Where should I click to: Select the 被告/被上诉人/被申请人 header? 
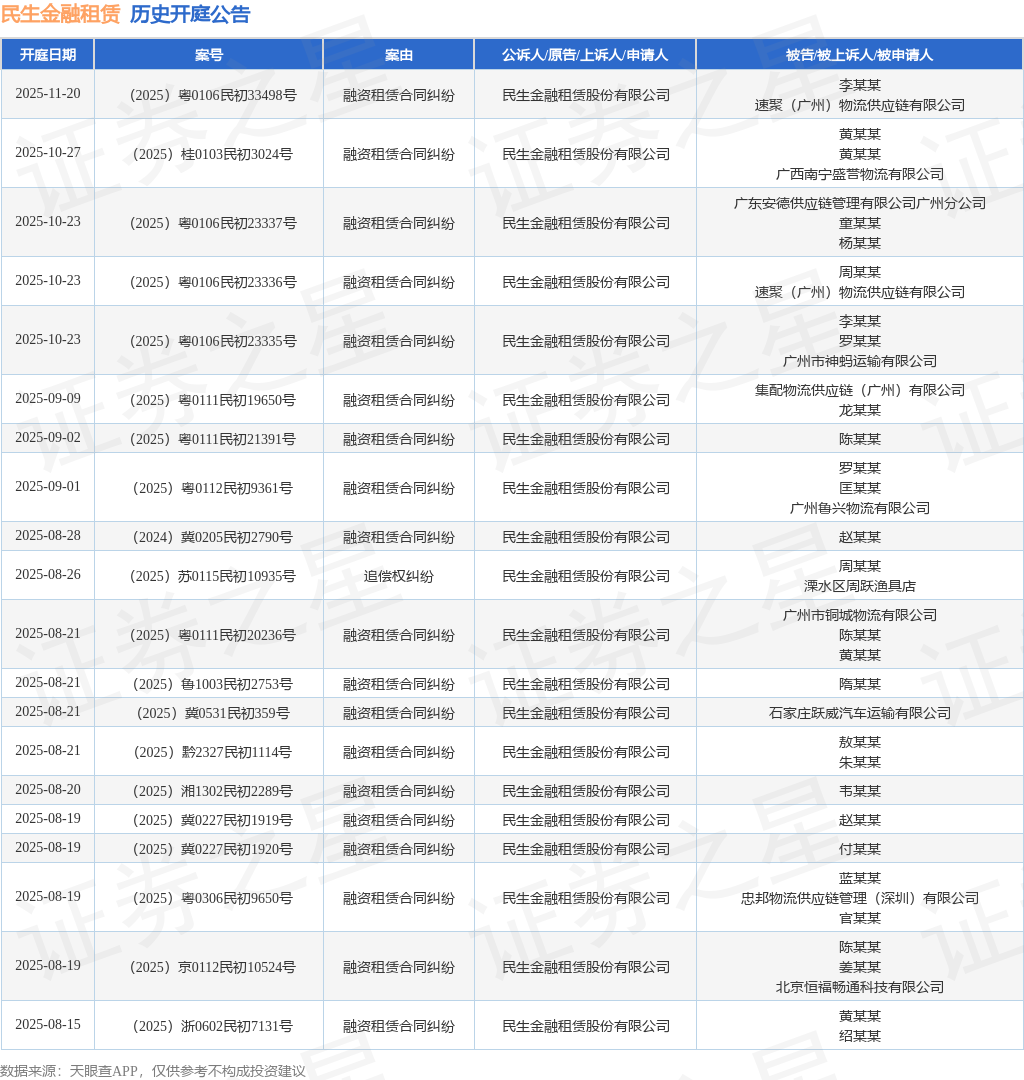click(x=859, y=54)
